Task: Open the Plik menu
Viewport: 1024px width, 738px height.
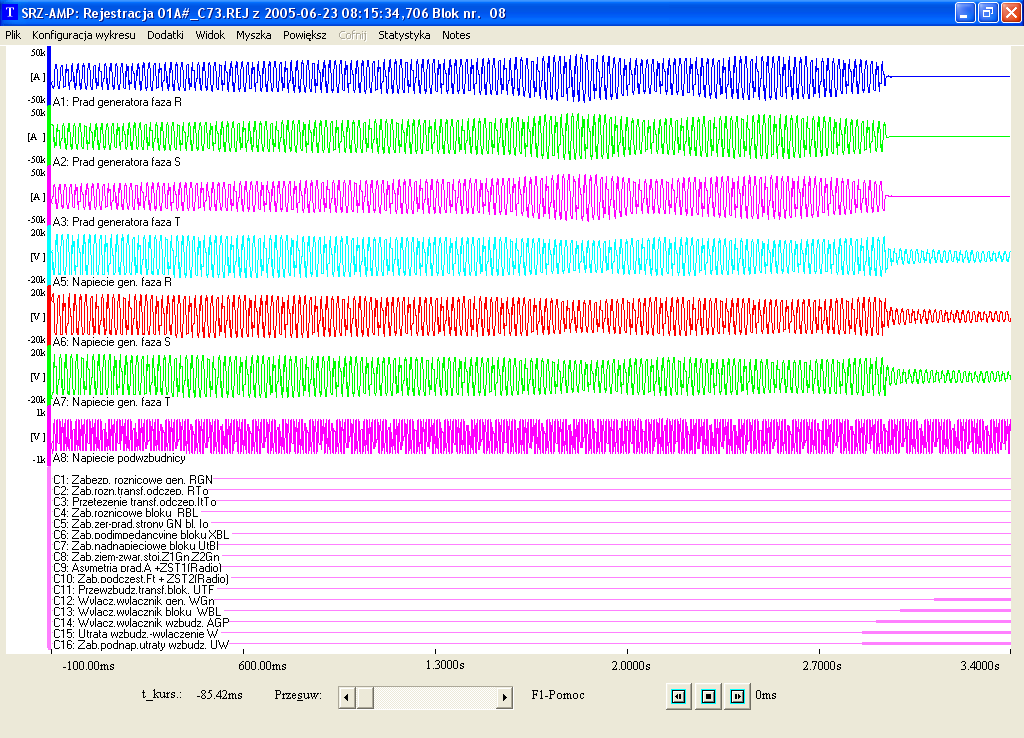Action: tap(13, 34)
